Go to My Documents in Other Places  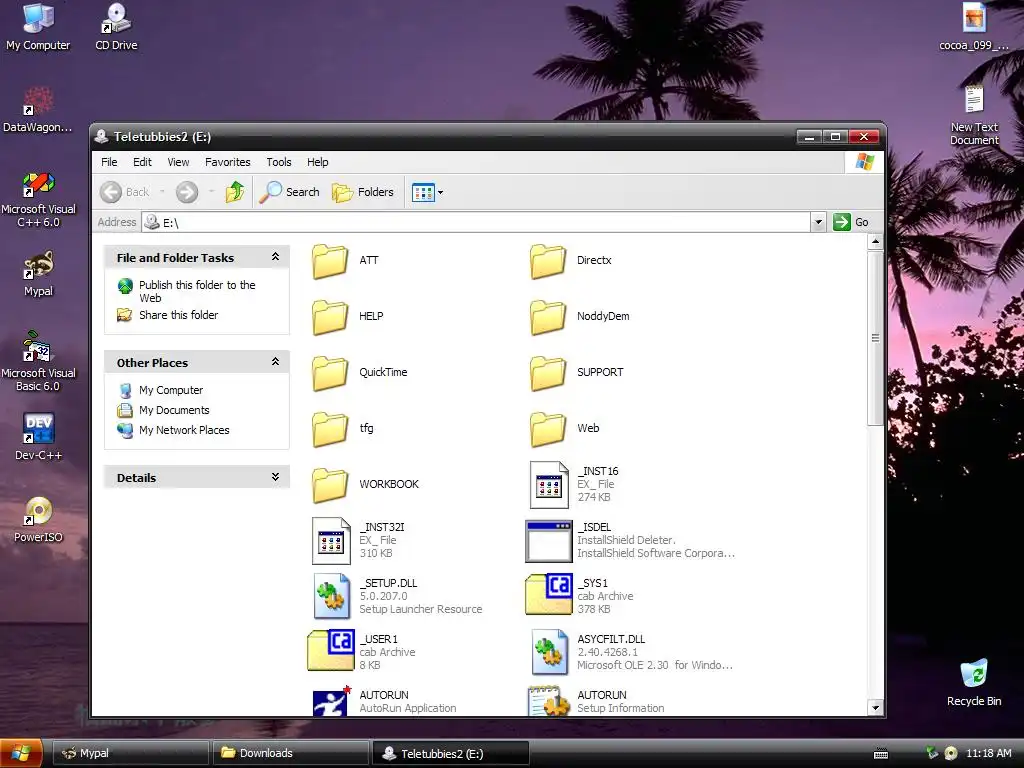coord(174,410)
